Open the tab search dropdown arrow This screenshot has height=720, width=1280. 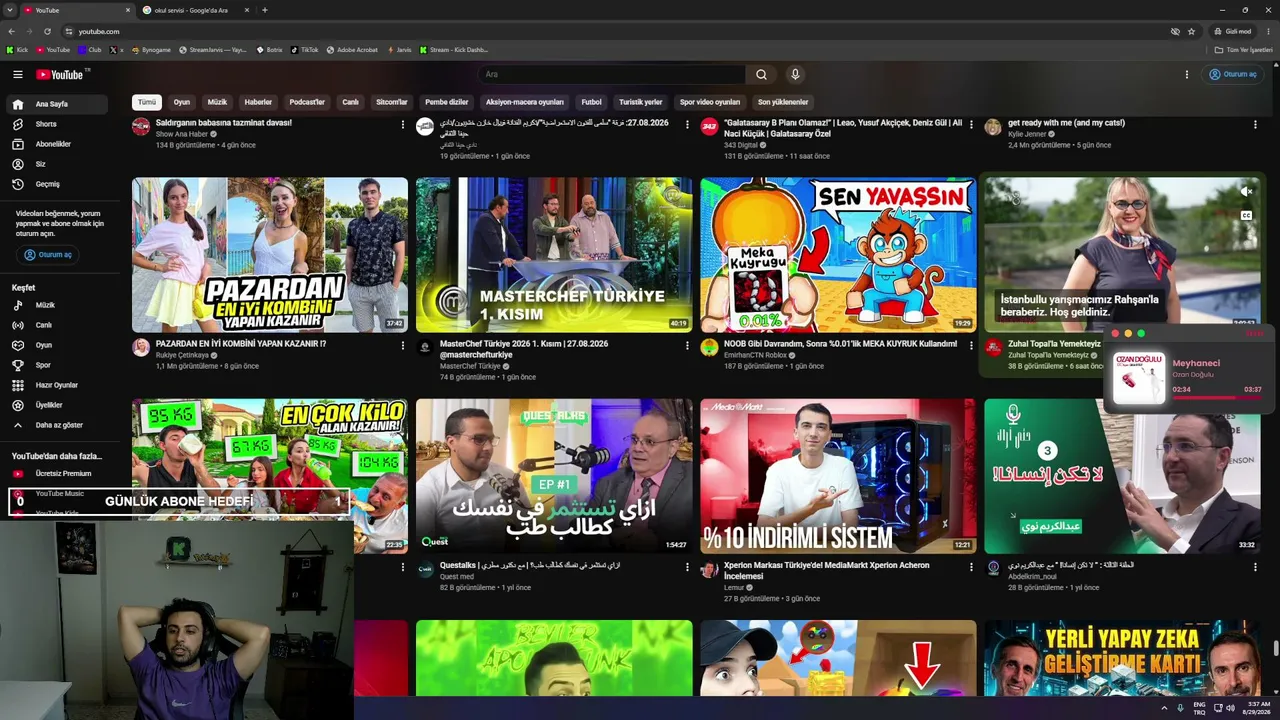coord(9,10)
